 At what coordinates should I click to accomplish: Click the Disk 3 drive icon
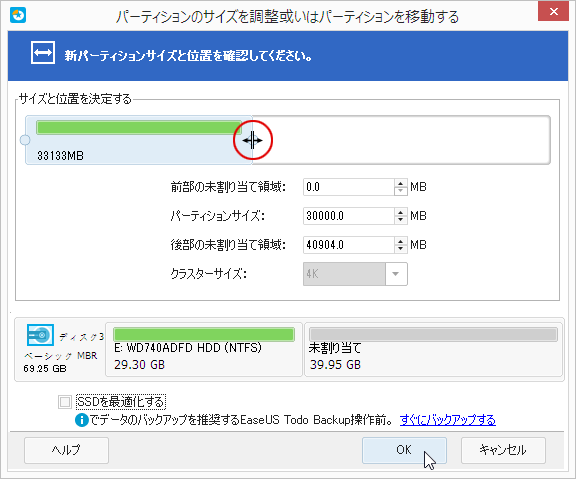(40, 335)
